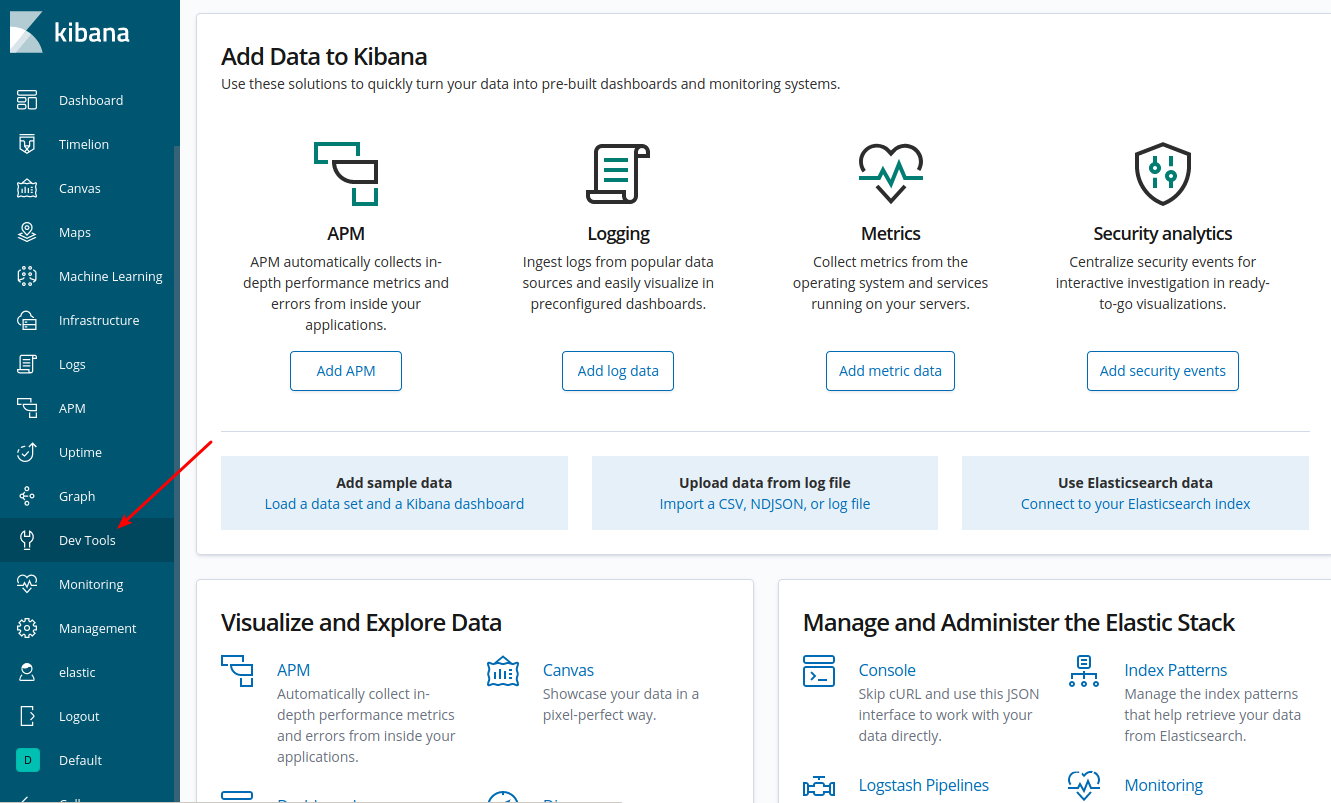
Task: Open the Management gear icon
Action: (27, 628)
